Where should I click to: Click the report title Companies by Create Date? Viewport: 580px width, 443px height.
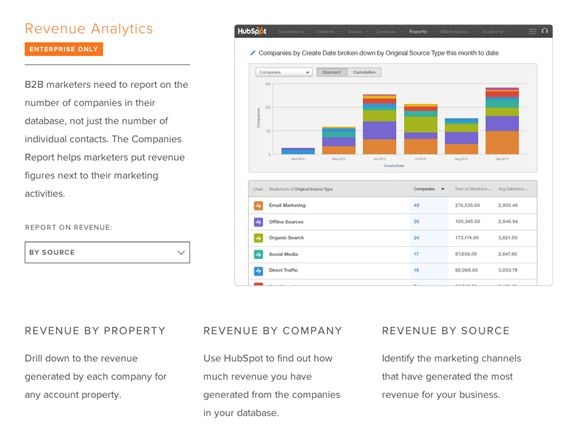378,53
